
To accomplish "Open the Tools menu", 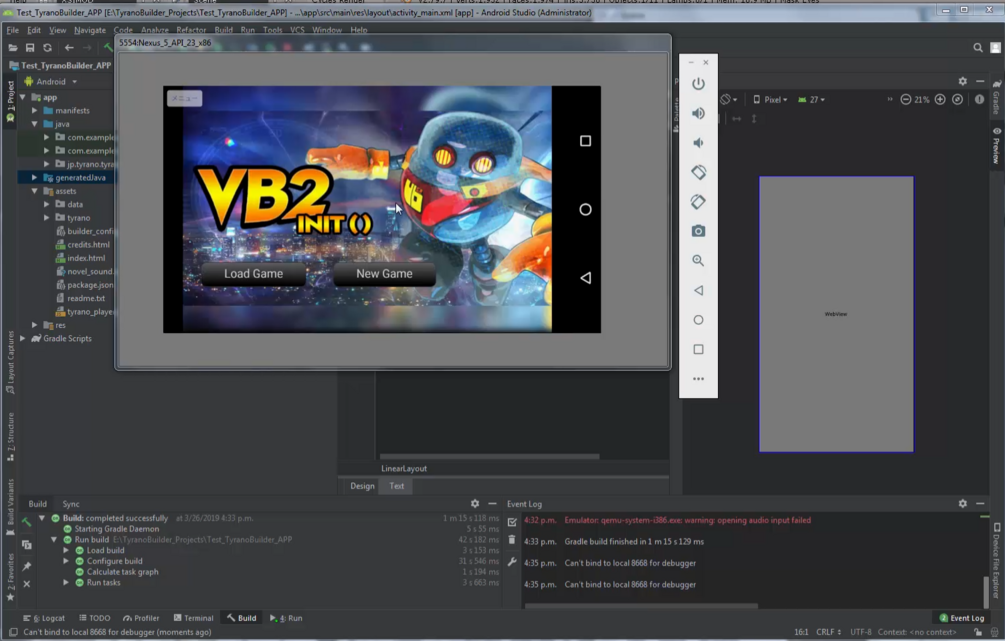I will tap(272, 30).
